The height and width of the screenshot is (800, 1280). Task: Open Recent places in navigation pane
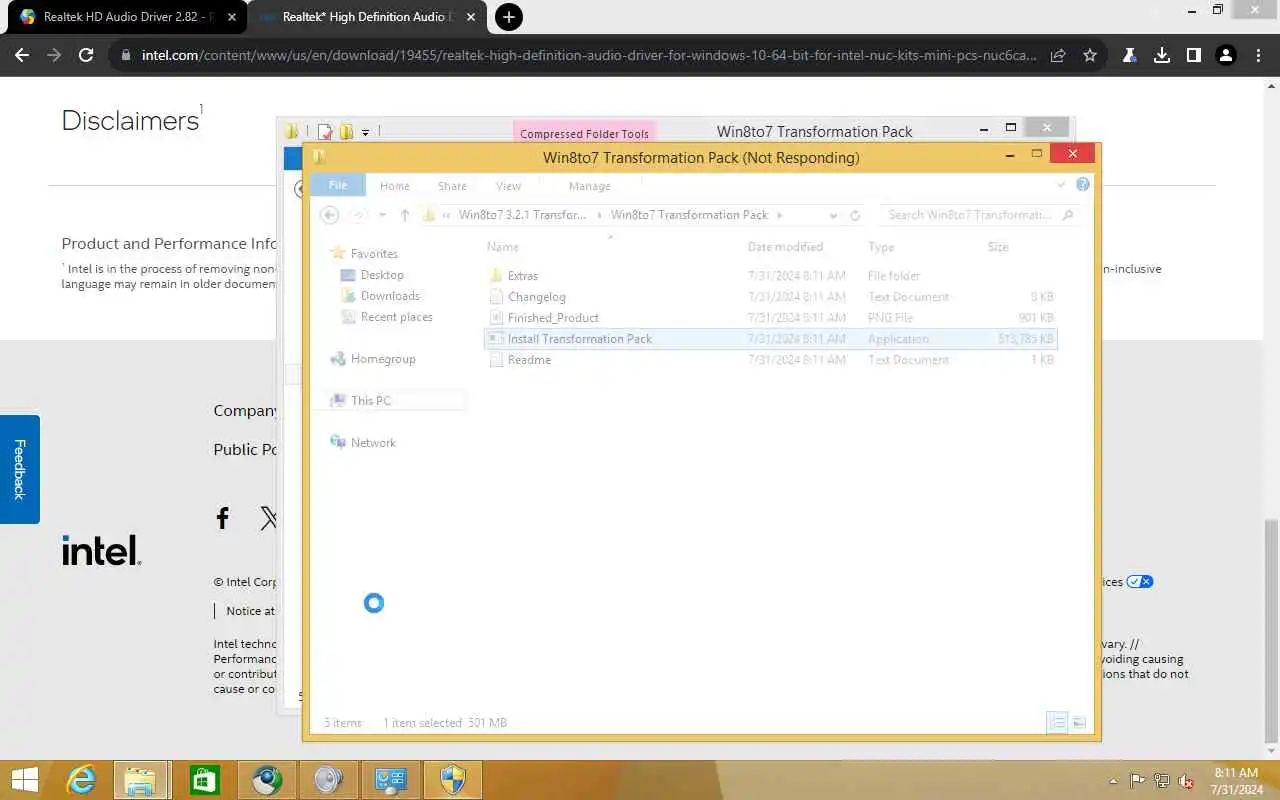396,317
